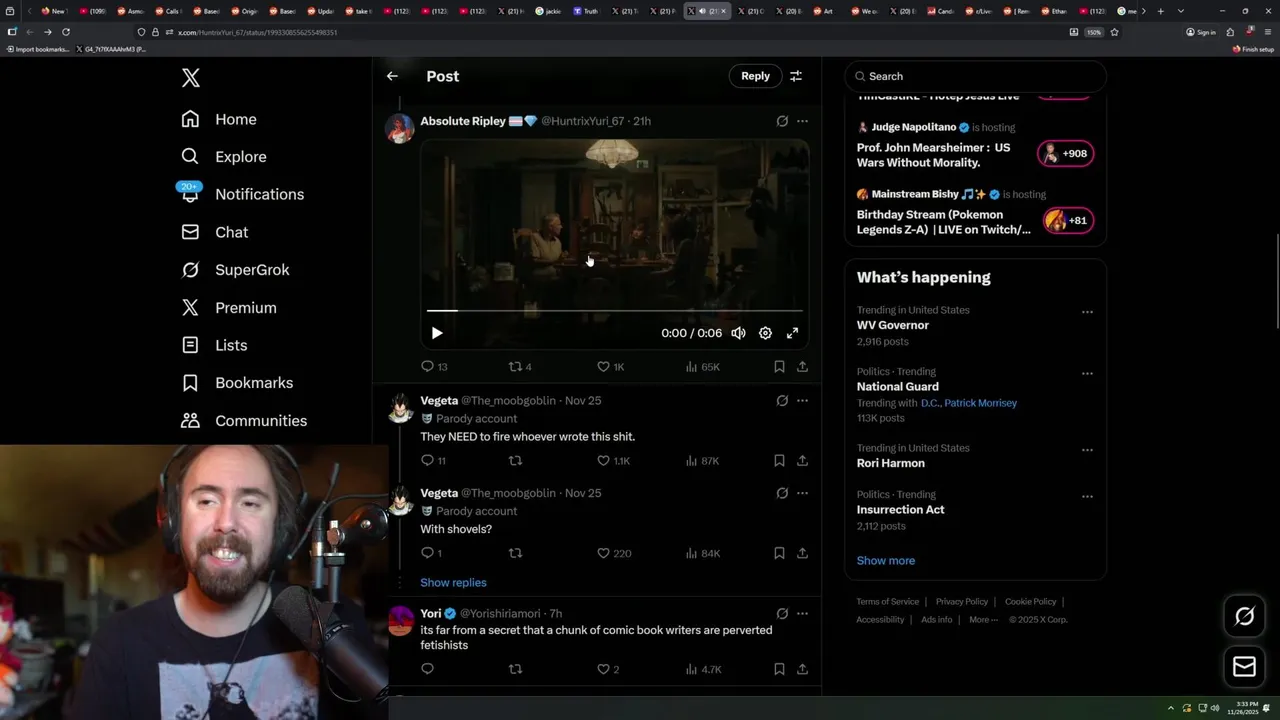
Task: Open Communities in sidebar
Action: [x=244, y=421]
